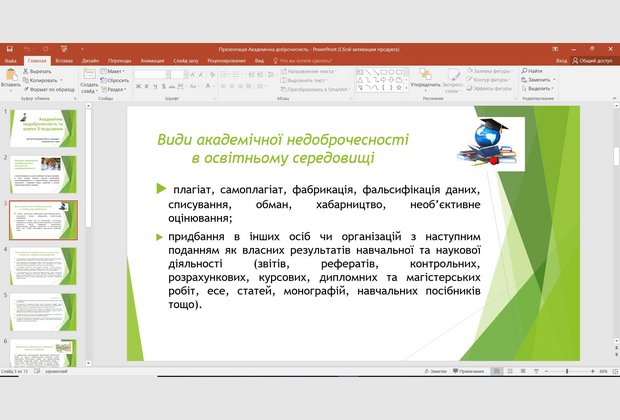The image size is (620, 420).
Task: Select the rectangle shape in shapes gallery
Action: [x=383, y=72]
